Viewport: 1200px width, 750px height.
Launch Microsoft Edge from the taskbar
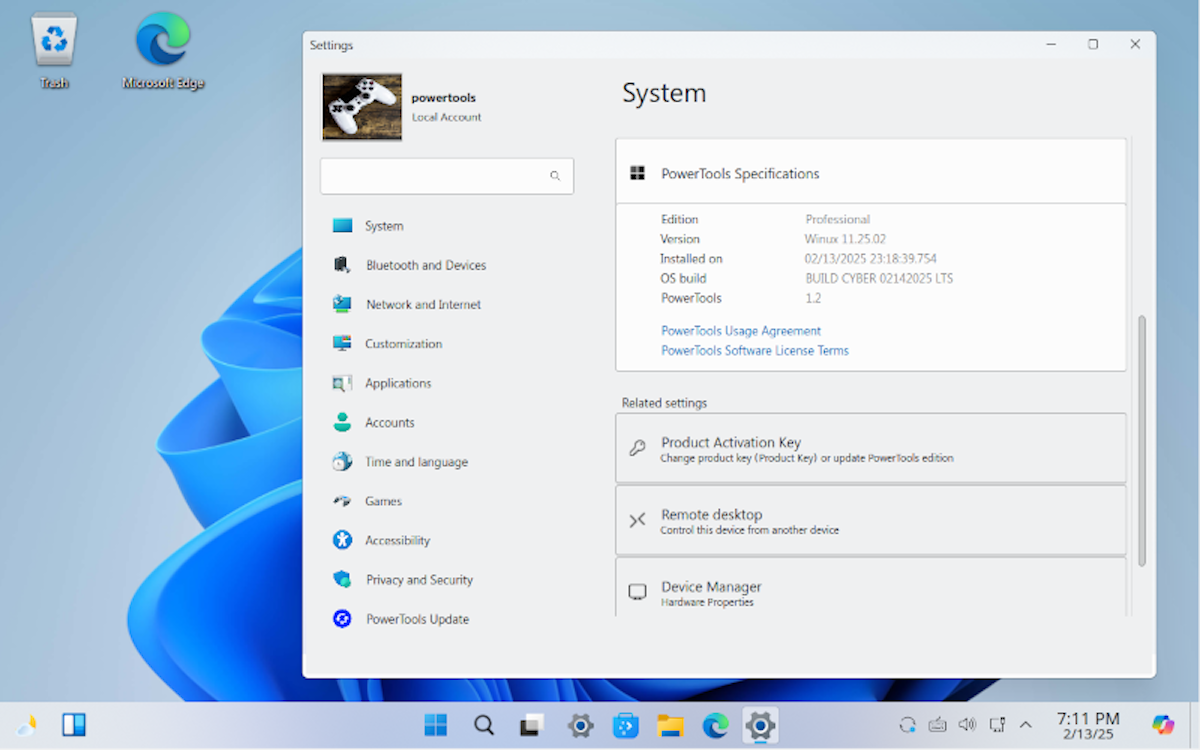pyautogui.click(x=716, y=726)
